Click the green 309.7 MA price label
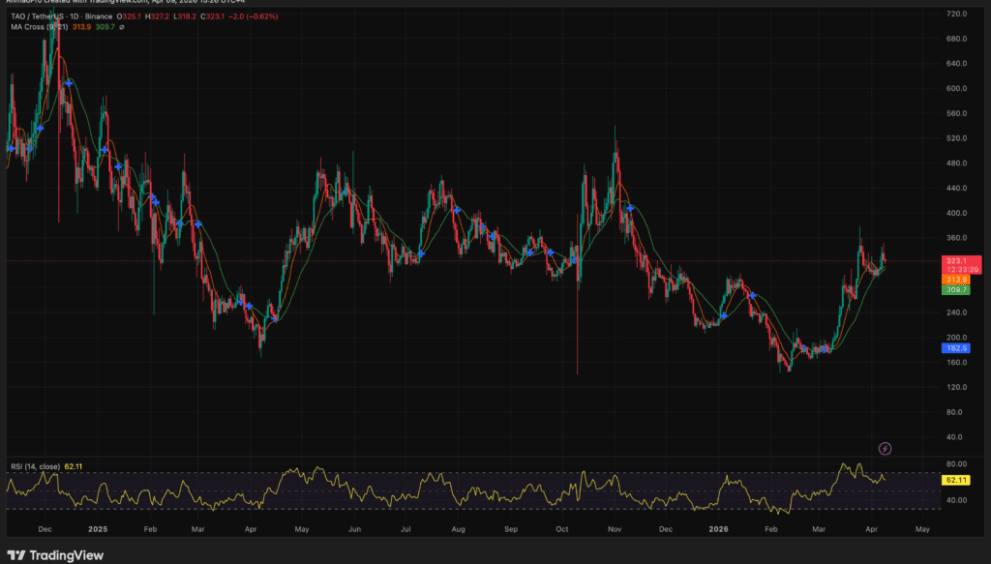The height and width of the screenshot is (564, 991). tap(957, 290)
